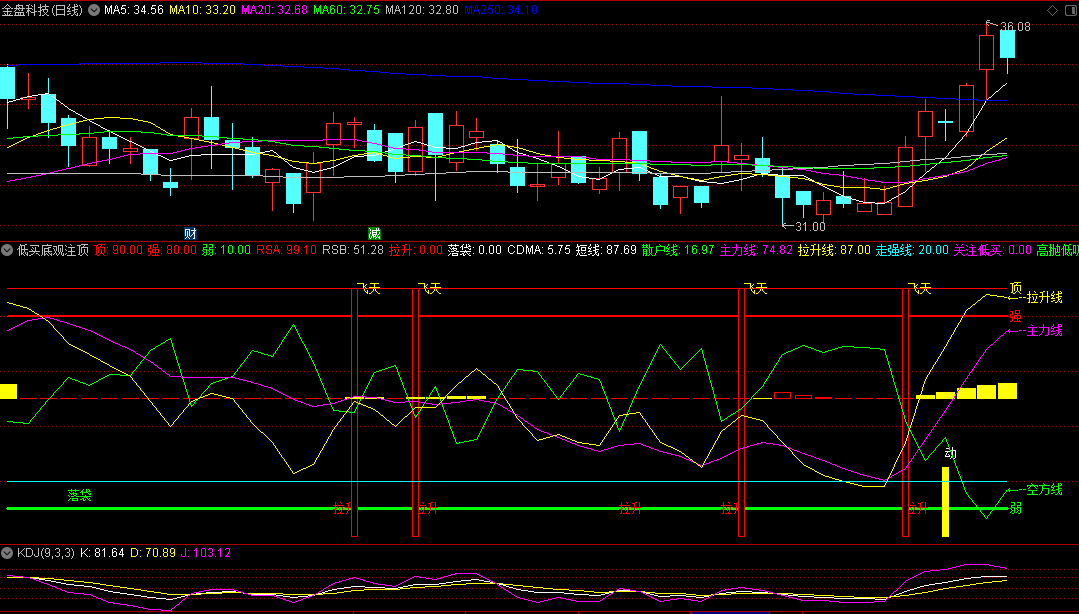Click the J: 103.12 value

coord(206,553)
